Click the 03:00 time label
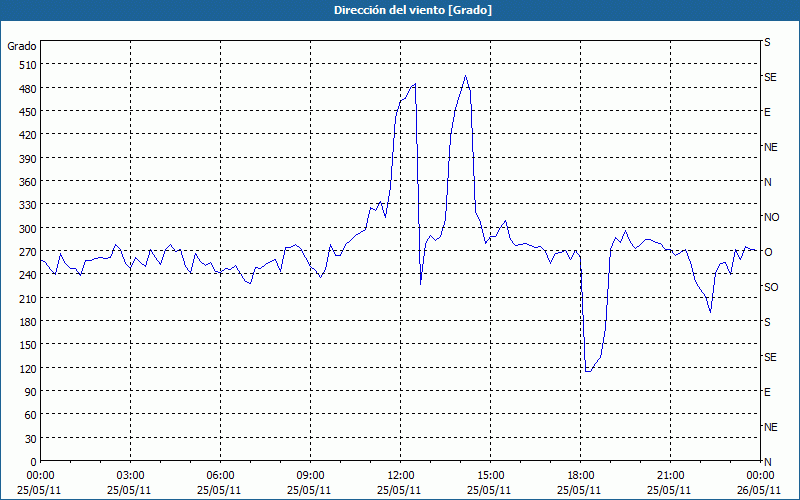Screen dimensions: 800x500 (x=130, y=476)
